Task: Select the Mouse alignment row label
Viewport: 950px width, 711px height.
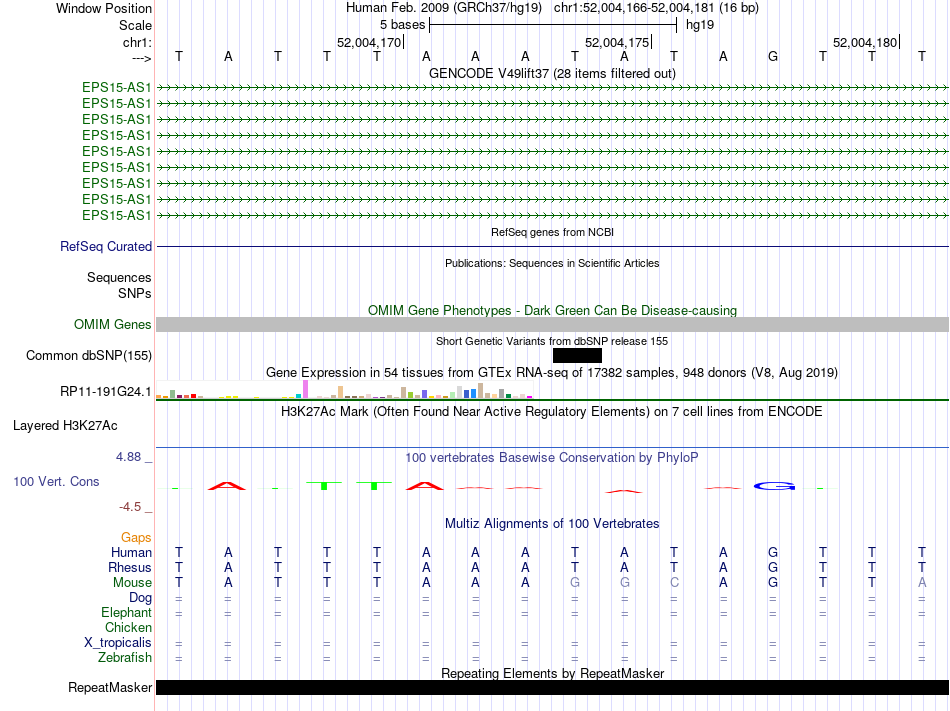Action: pyautogui.click(x=132, y=583)
